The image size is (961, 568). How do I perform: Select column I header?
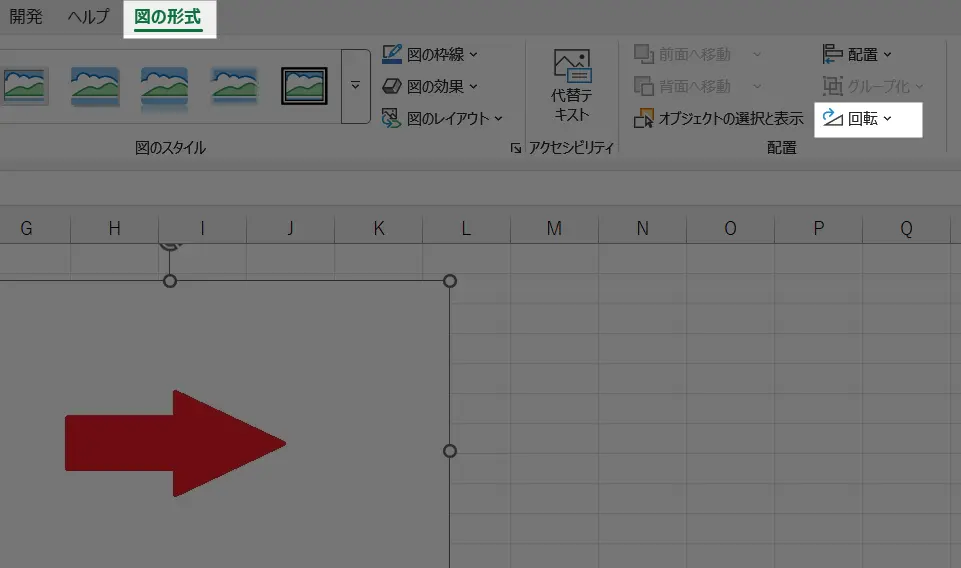coord(202,229)
